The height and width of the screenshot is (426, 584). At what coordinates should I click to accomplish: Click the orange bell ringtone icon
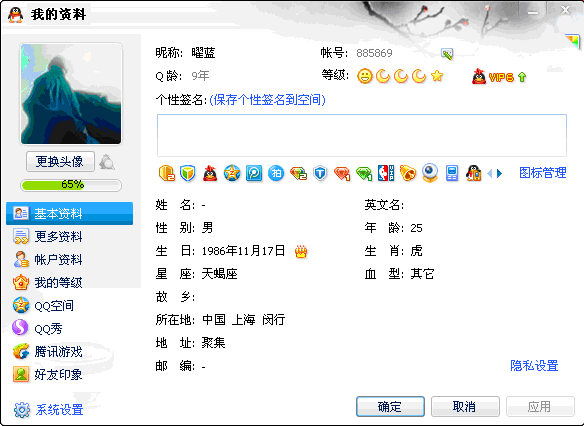pos(408,173)
